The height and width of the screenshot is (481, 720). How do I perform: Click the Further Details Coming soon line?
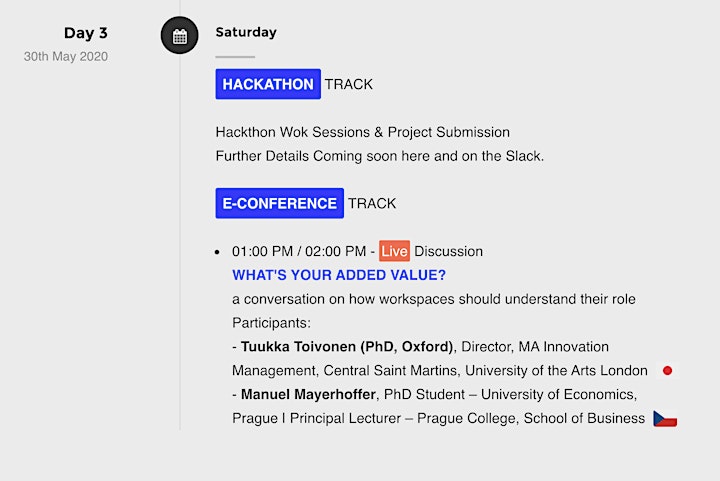(380, 156)
